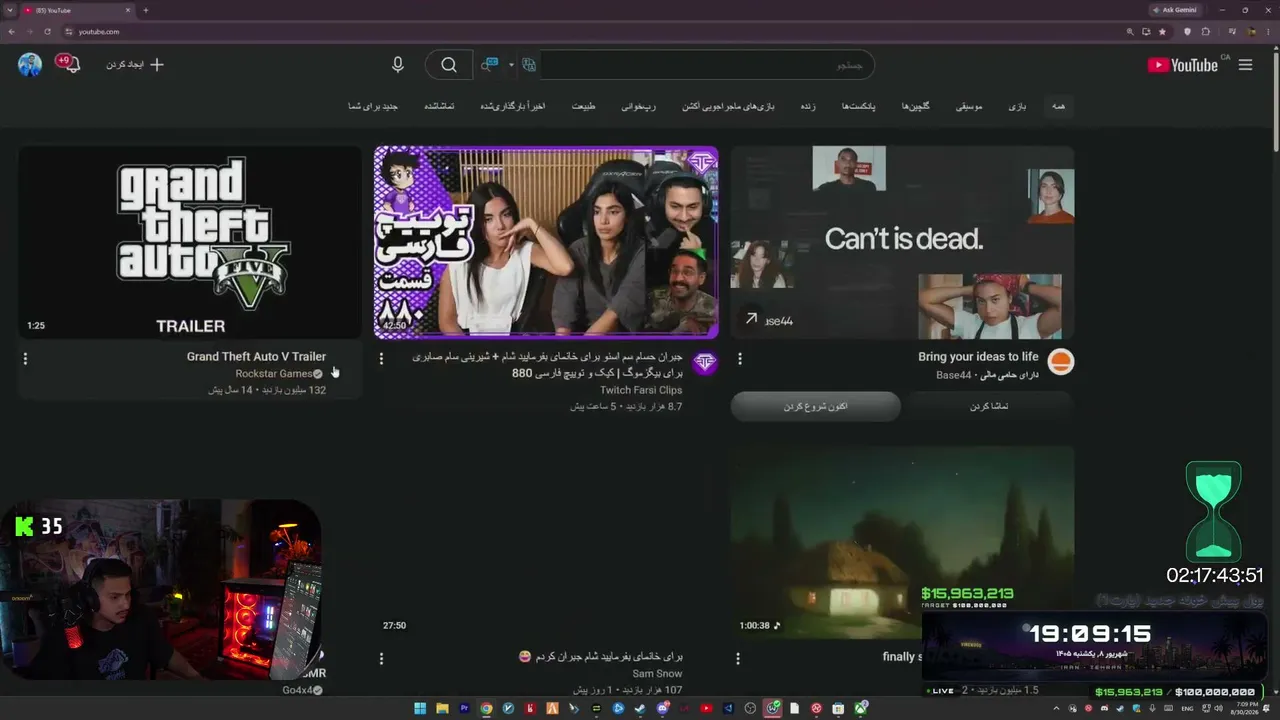Click the 'Bring your ideas to life' ad title
The image size is (1280, 720).
point(978,357)
